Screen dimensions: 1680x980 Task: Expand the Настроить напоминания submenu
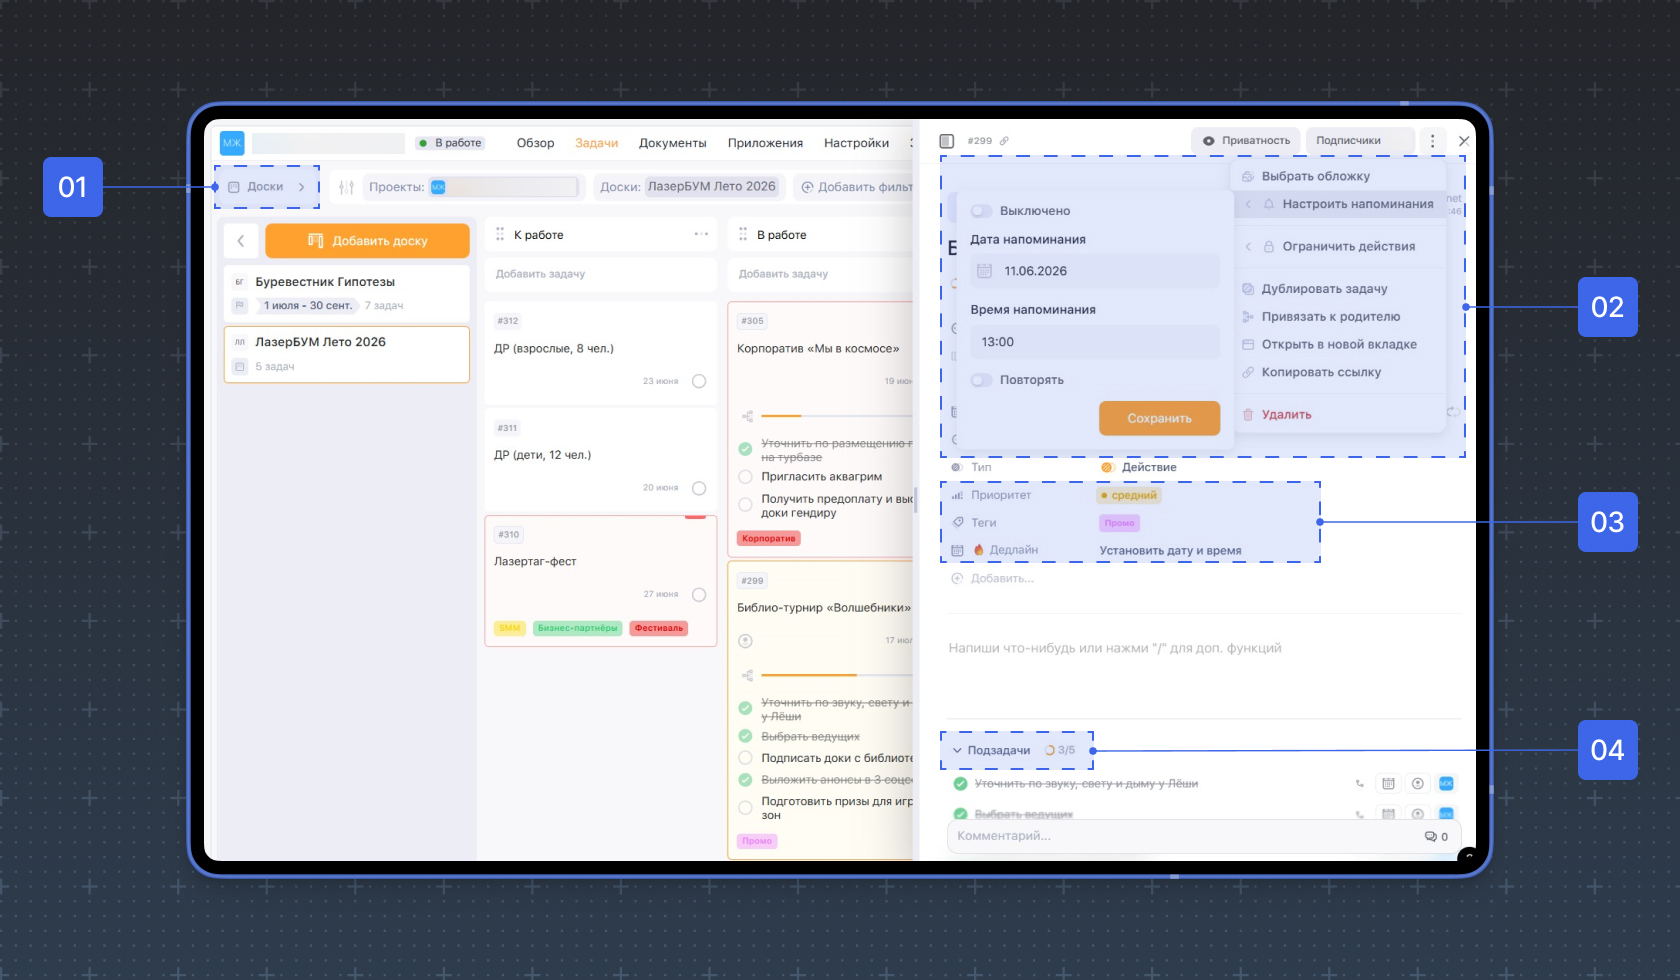click(1340, 204)
